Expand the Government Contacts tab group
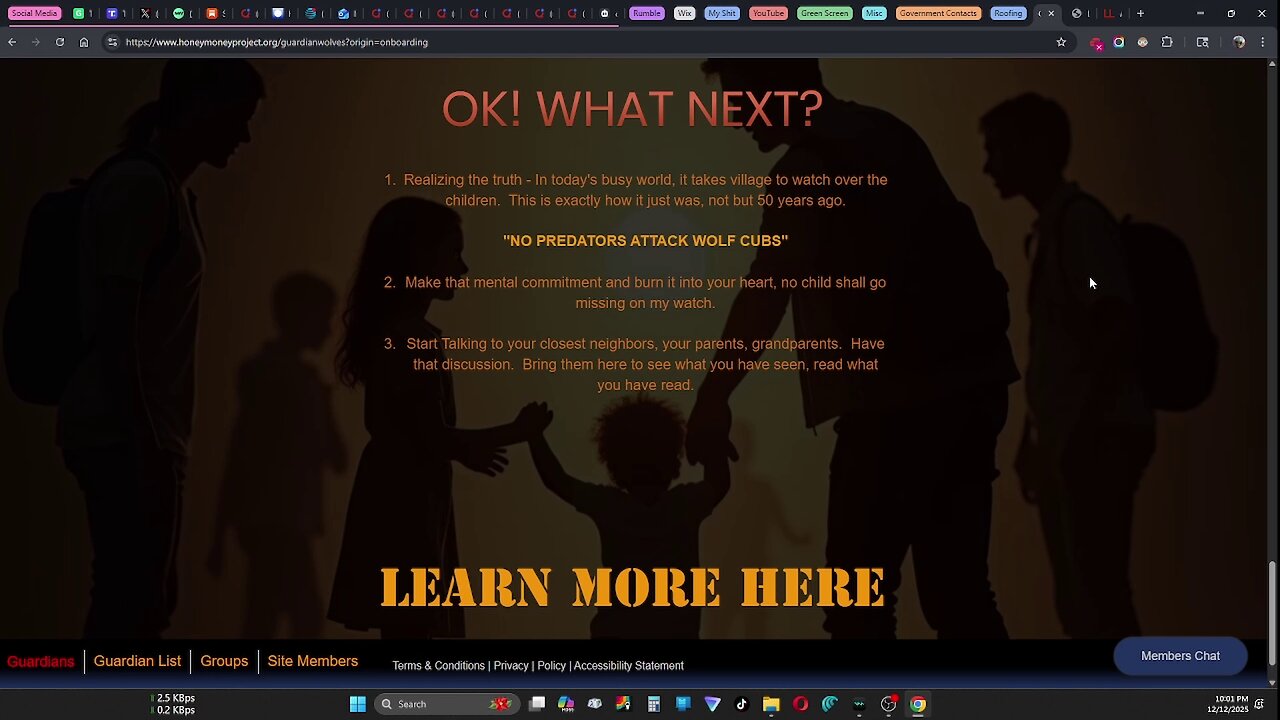Screen dimensions: 1280x720 tap(938, 13)
